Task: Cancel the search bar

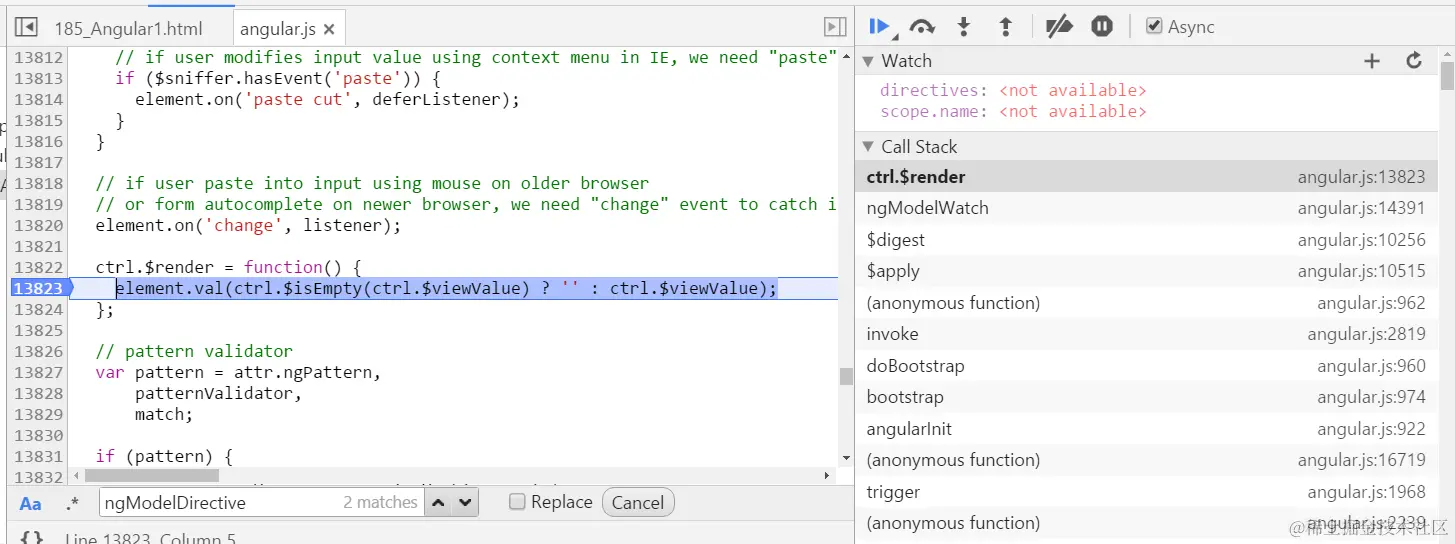Action: pos(638,502)
